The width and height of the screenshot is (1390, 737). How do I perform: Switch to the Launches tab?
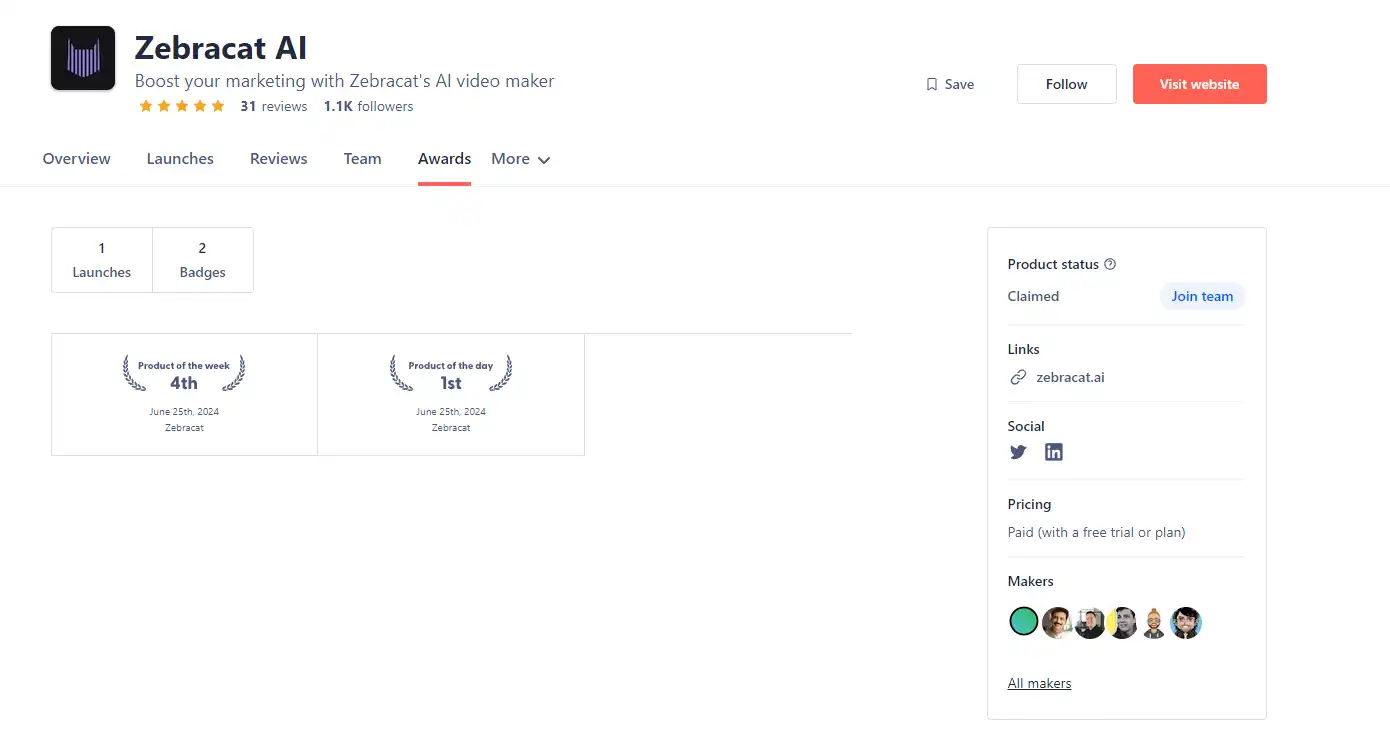tap(180, 159)
